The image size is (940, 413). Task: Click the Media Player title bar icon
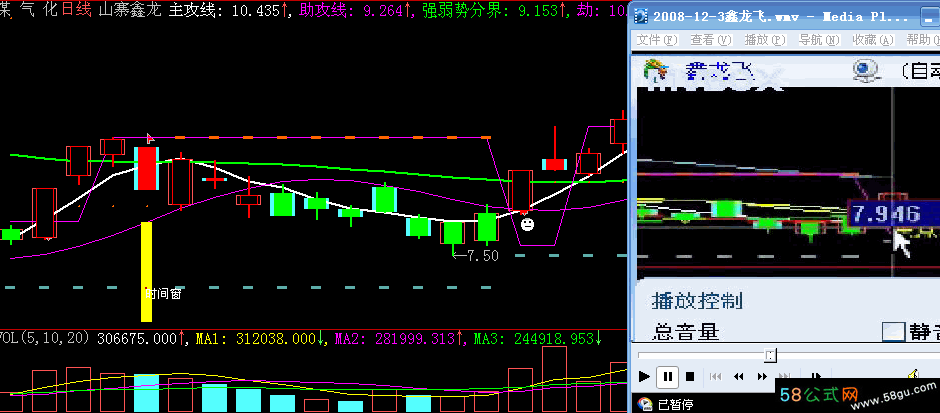(x=641, y=18)
